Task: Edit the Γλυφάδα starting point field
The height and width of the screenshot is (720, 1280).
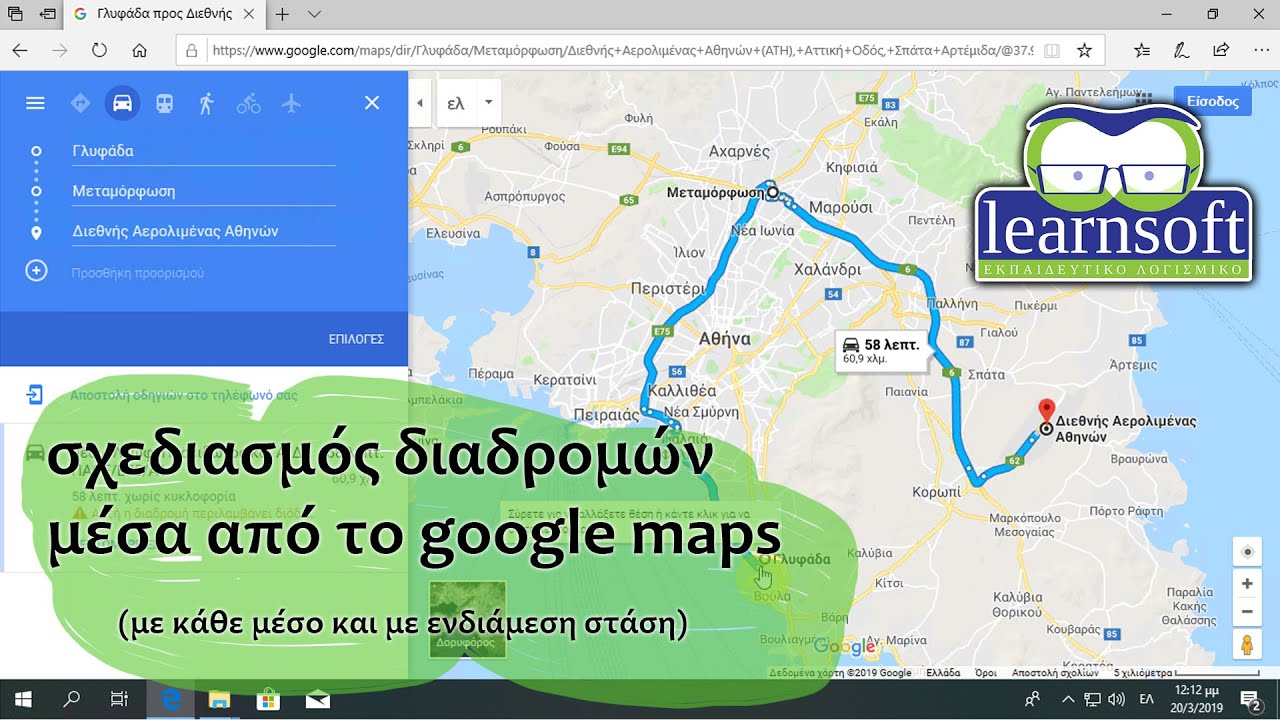Action: [203, 151]
